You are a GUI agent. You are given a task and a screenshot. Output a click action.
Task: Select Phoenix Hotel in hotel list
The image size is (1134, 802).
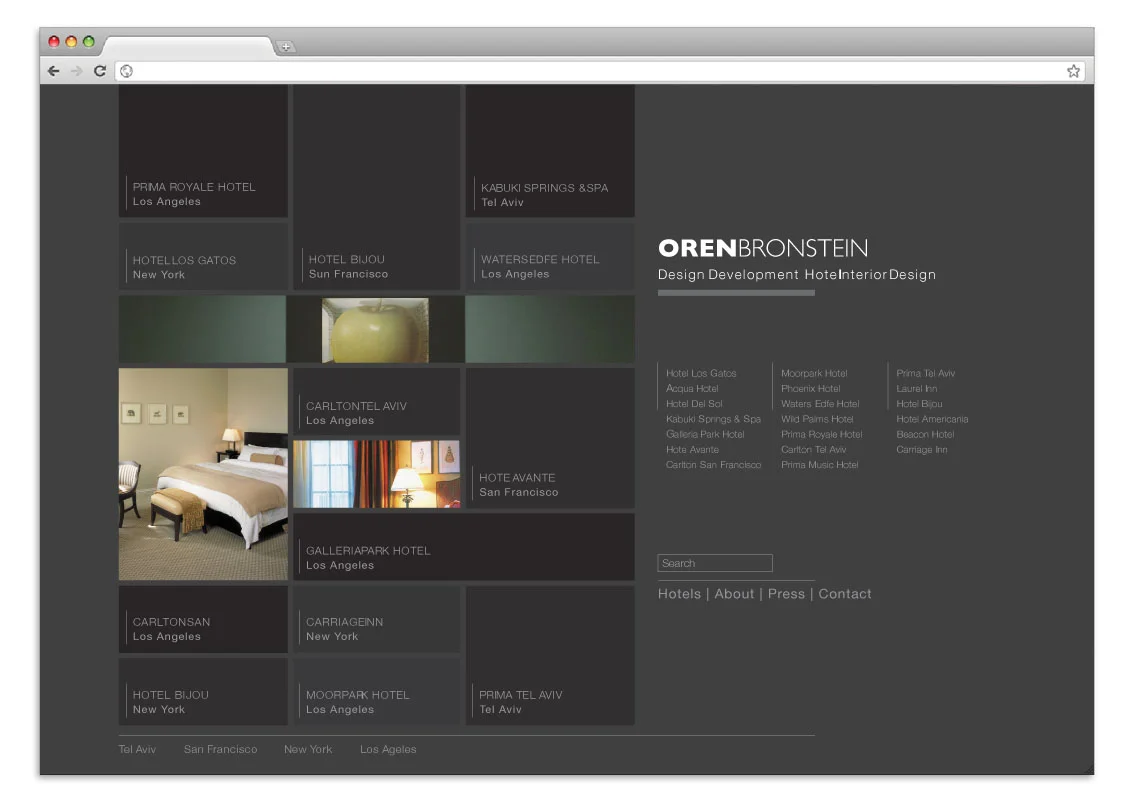[x=811, y=388]
